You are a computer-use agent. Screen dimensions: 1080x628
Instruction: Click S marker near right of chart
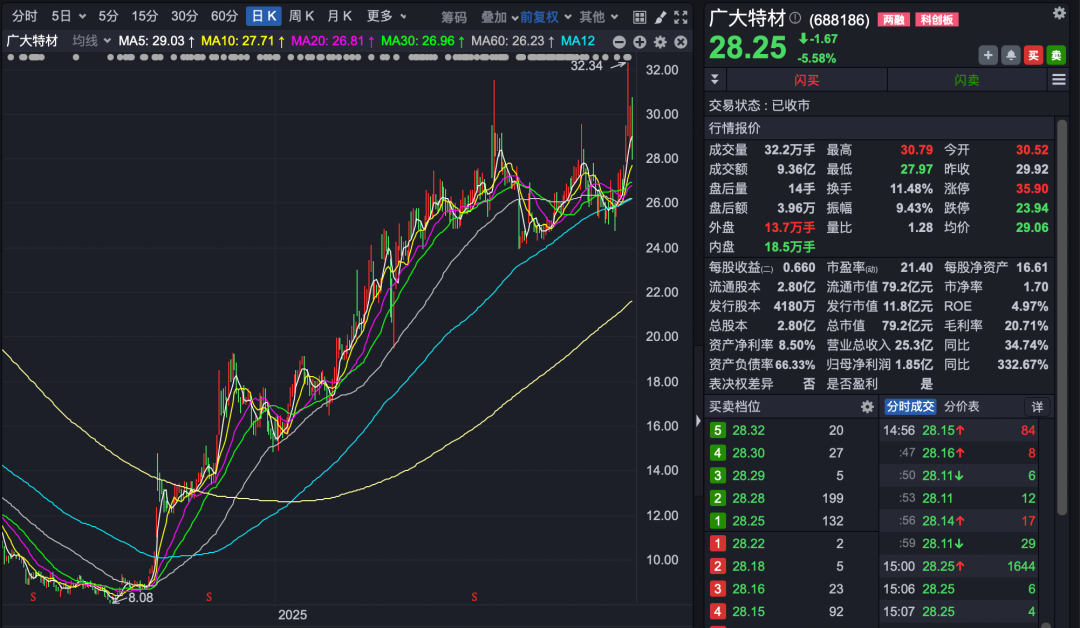tap(474, 597)
